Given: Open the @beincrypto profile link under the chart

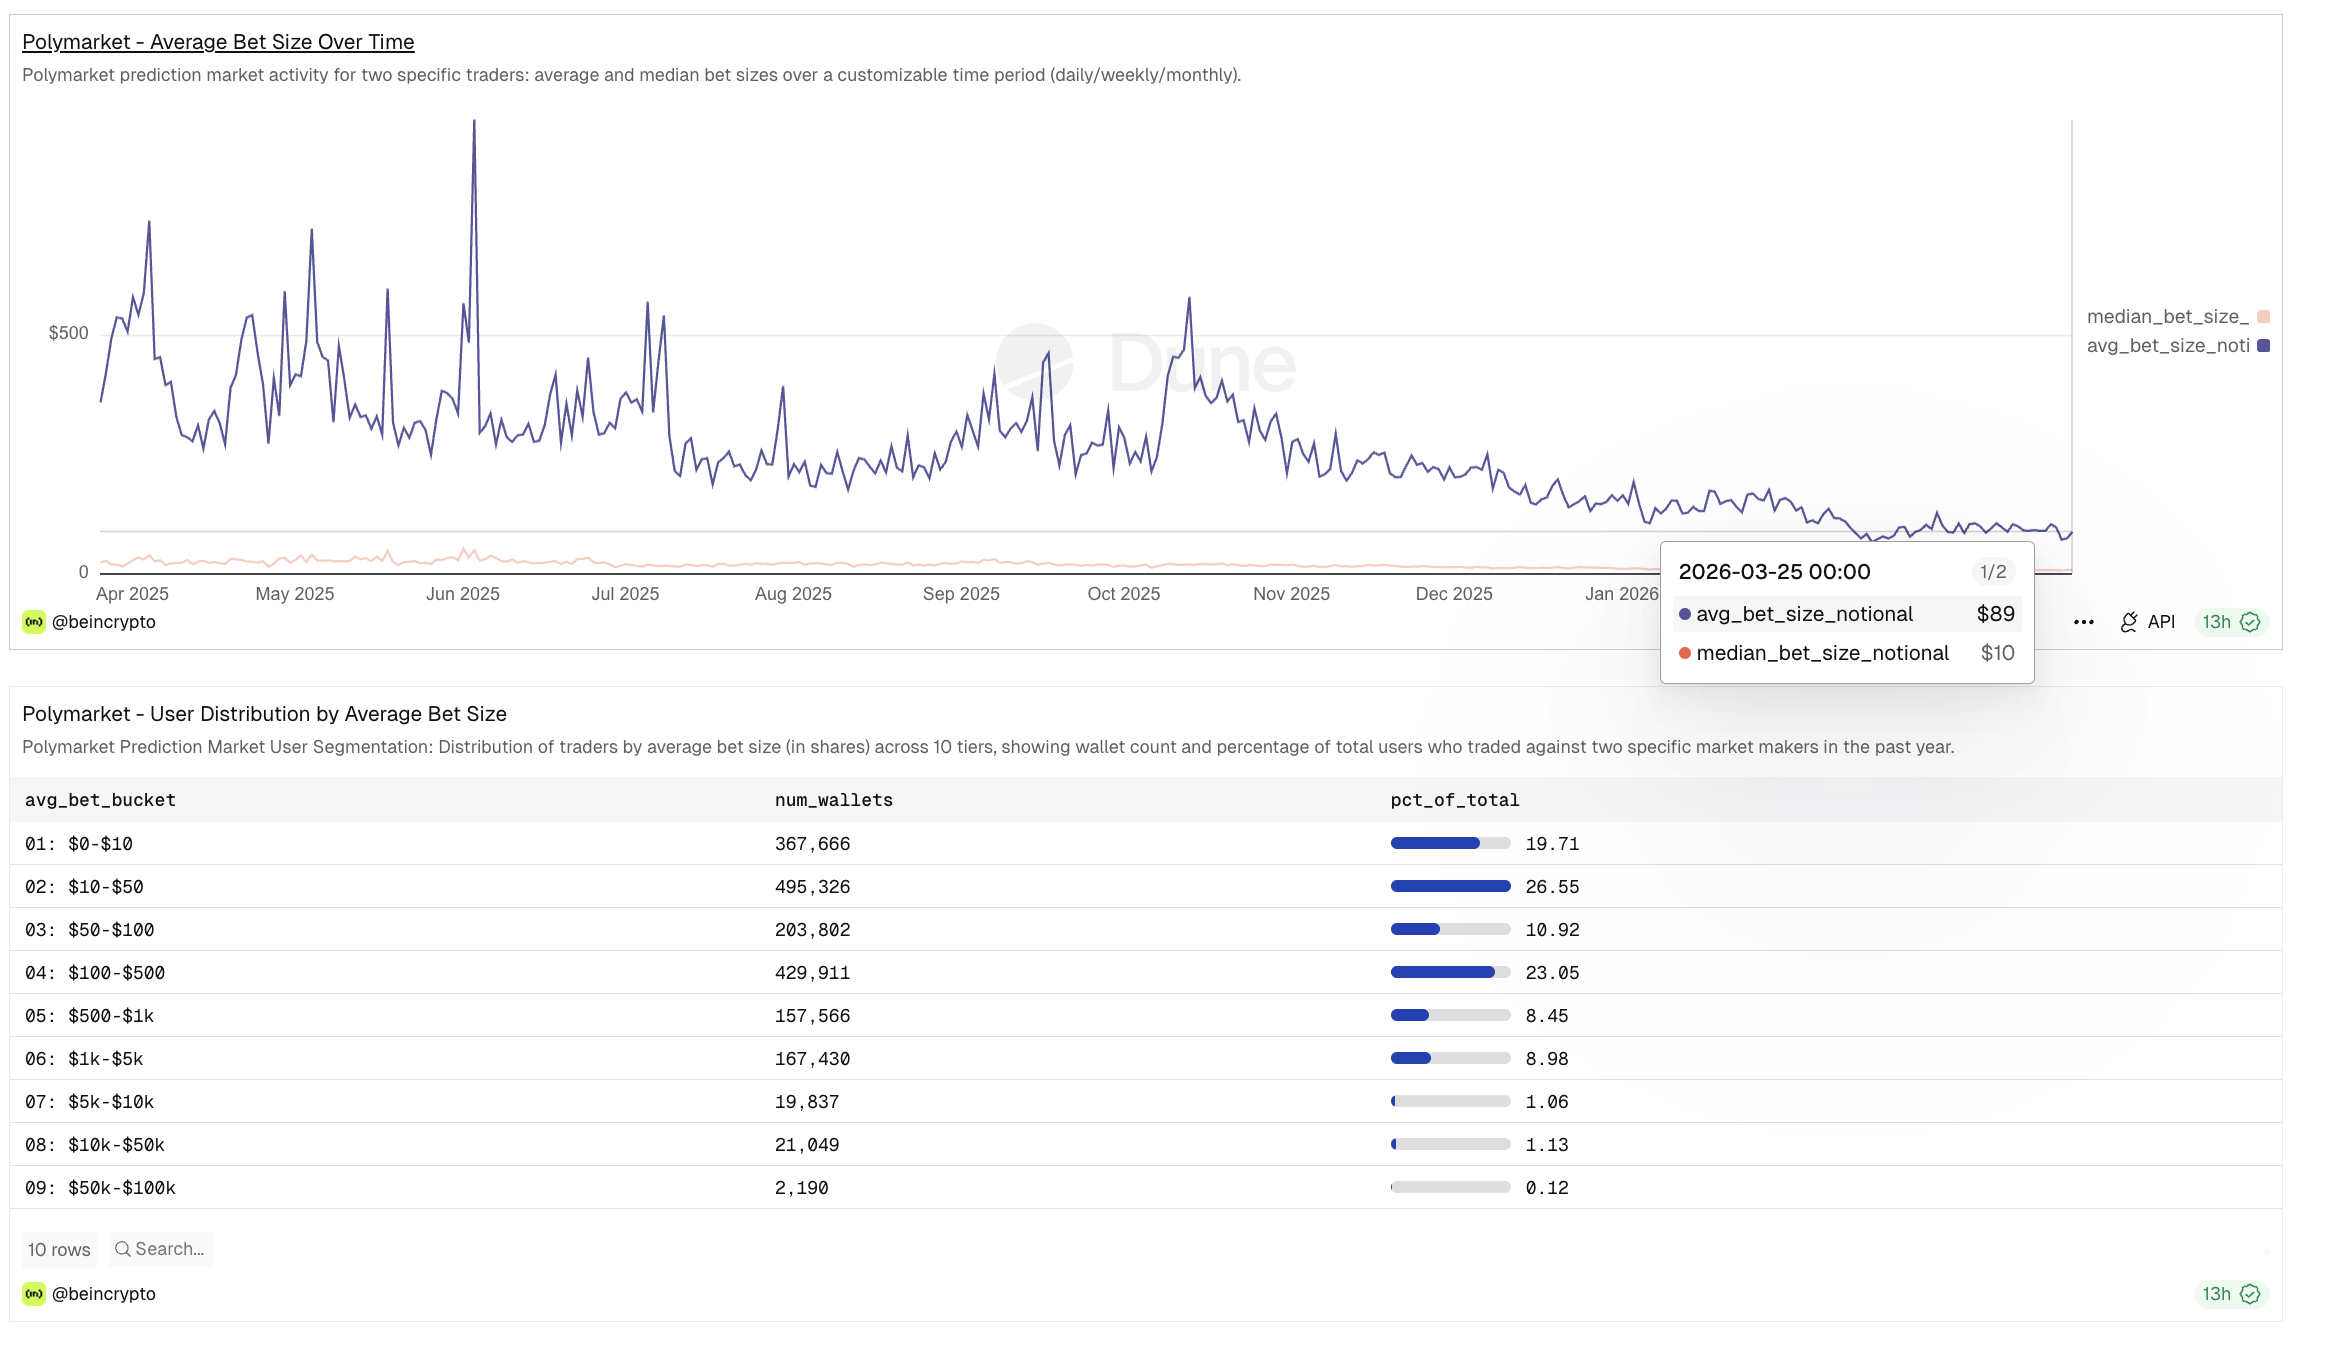Looking at the screenshot, I should pos(104,622).
